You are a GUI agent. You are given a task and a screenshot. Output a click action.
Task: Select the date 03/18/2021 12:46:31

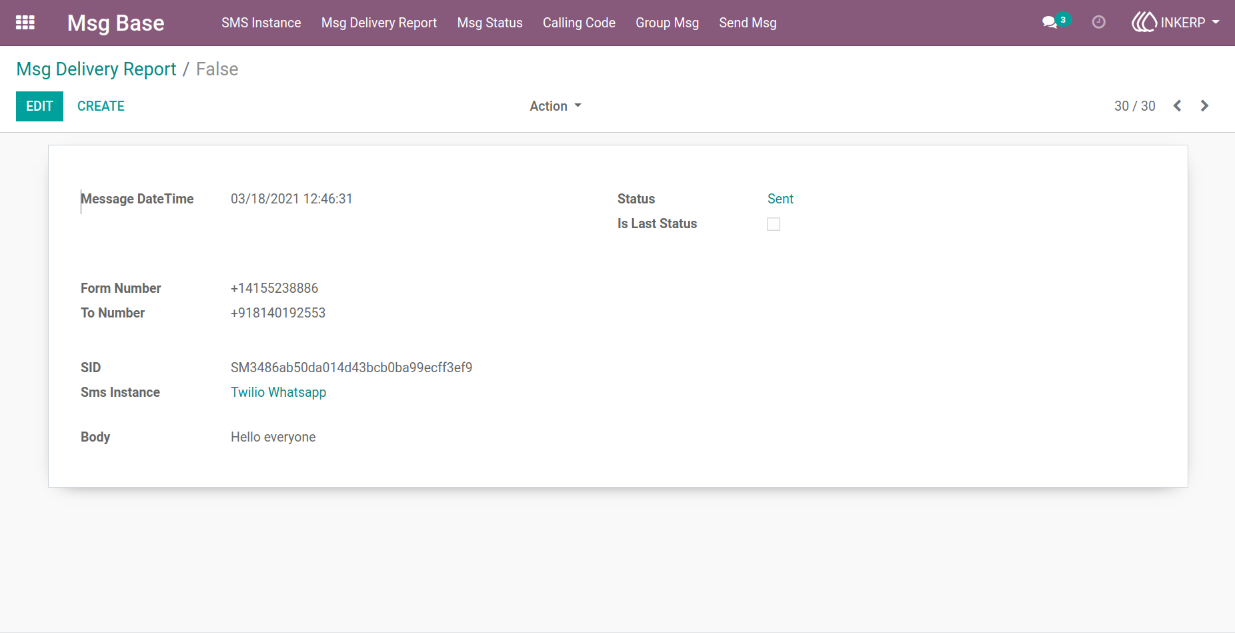tap(292, 199)
